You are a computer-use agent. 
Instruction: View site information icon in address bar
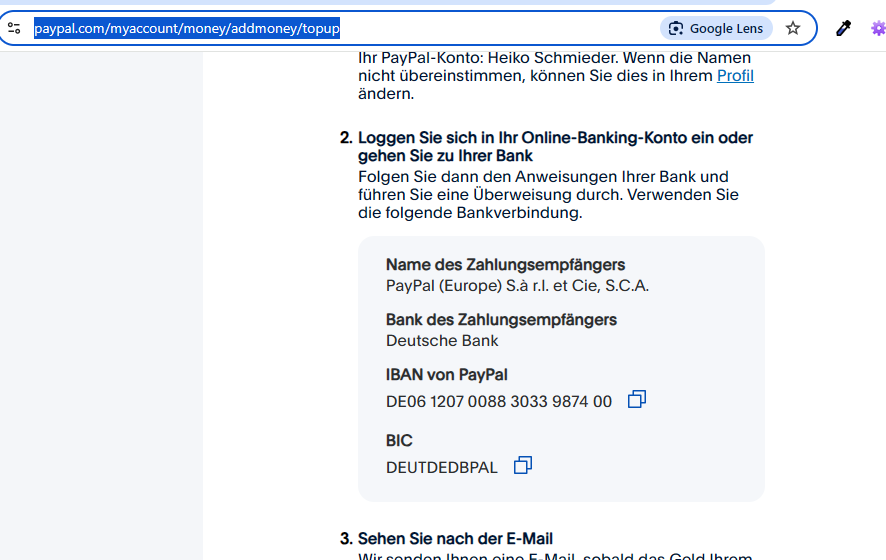coord(14,28)
